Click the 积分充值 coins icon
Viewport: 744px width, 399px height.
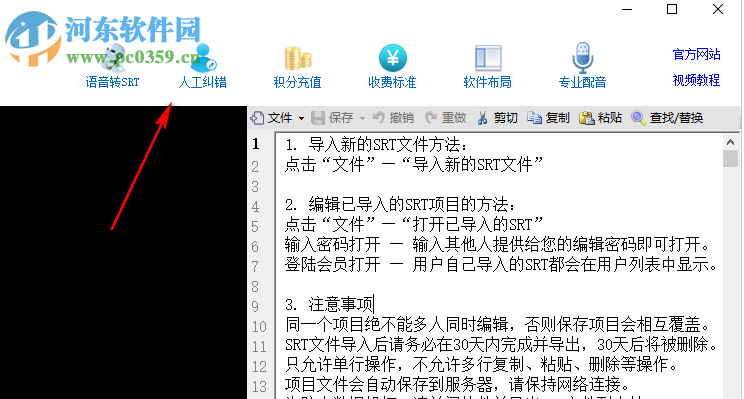click(x=298, y=58)
